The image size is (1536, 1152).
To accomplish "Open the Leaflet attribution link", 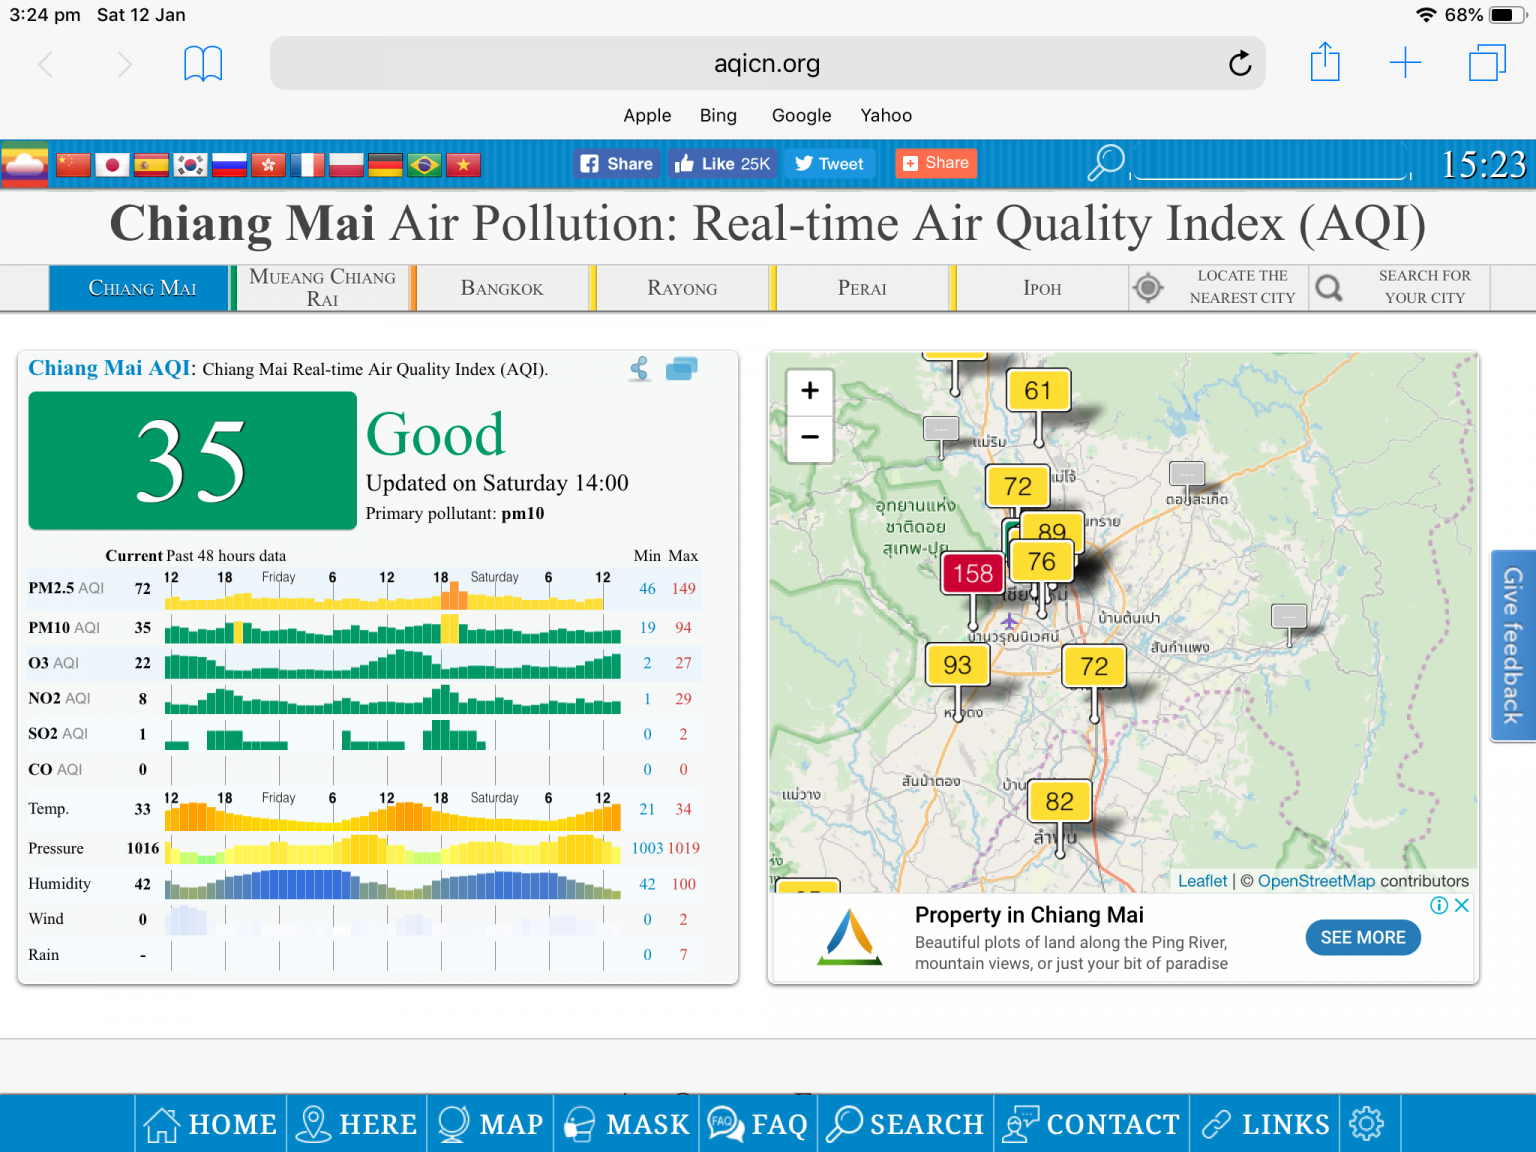I will 1202,881.
